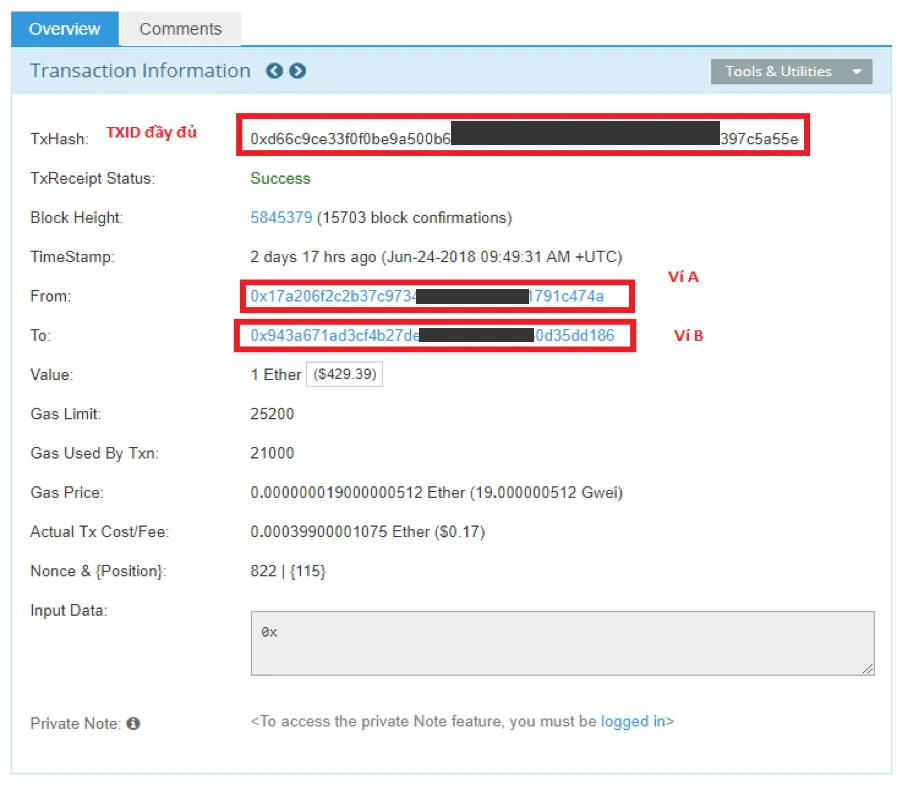Open the Tools & Utilities dropdown
This screenshot has height=795, width=918.
tap(791, 71)
